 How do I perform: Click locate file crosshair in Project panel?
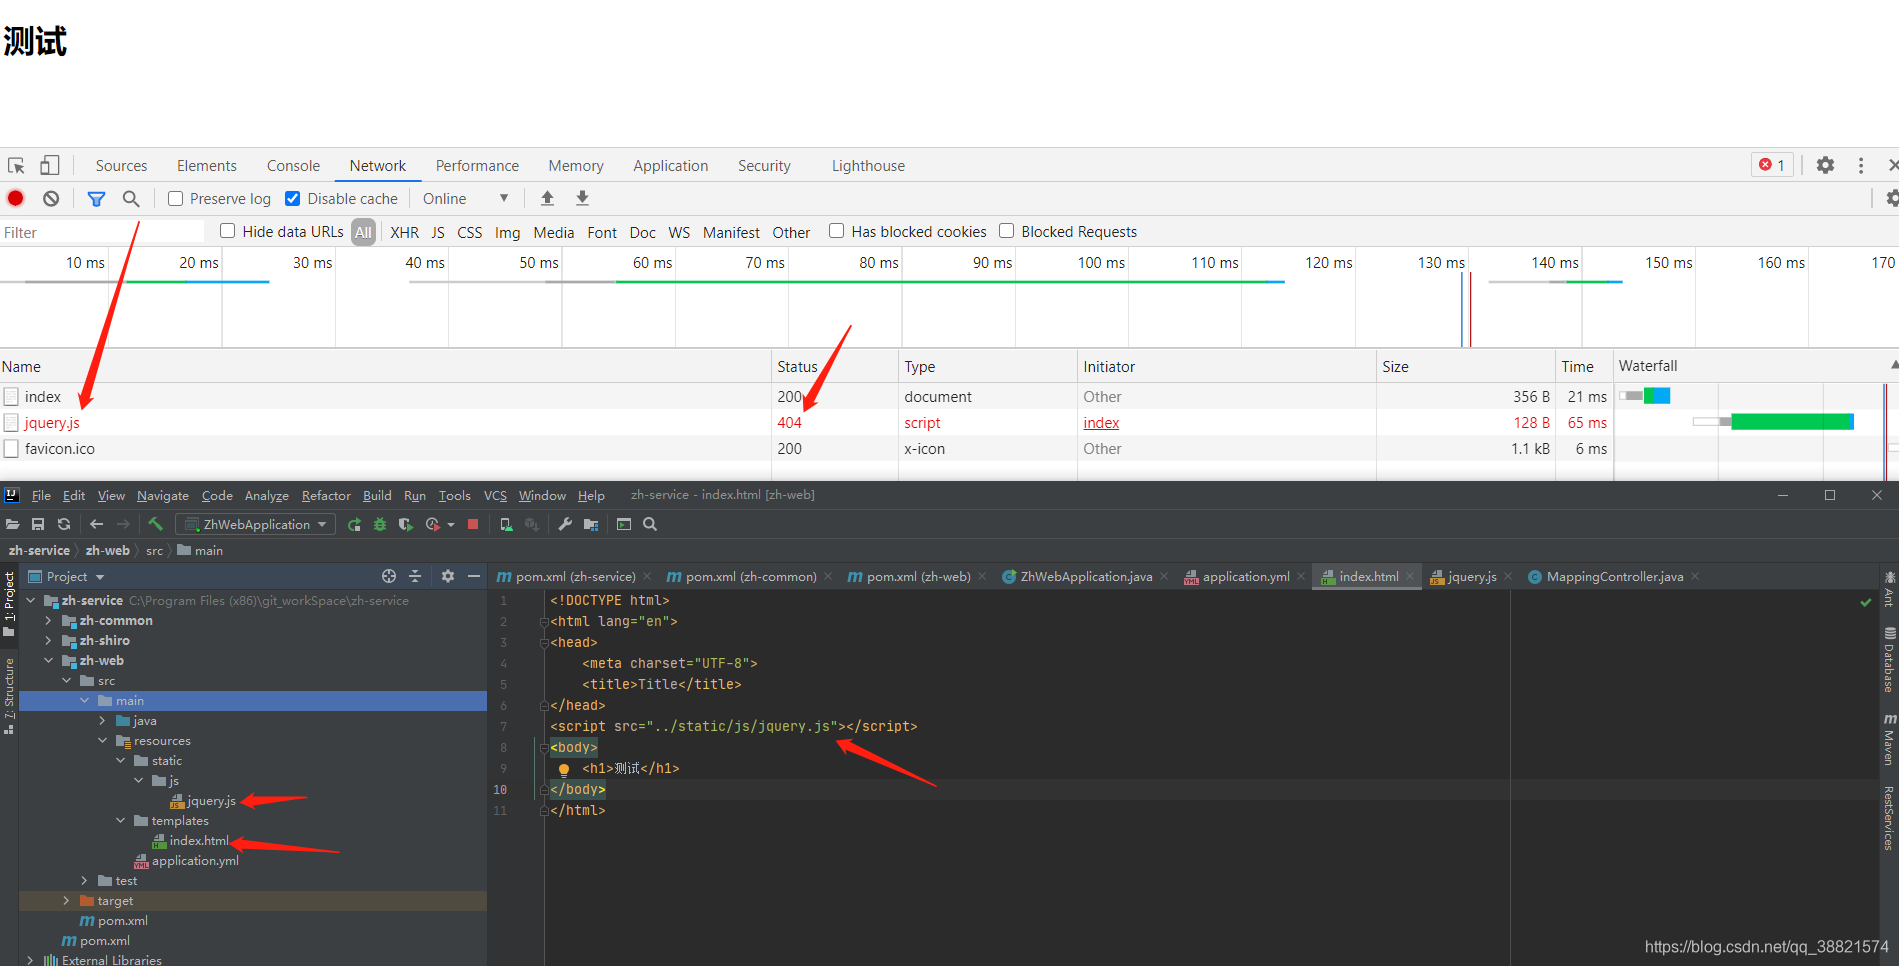[x=389, y=576]
